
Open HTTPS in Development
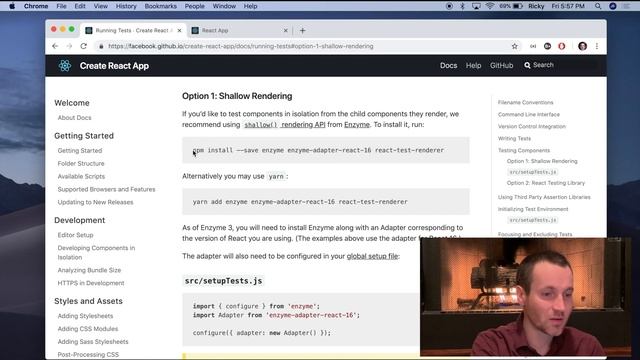tap(91, 283)
